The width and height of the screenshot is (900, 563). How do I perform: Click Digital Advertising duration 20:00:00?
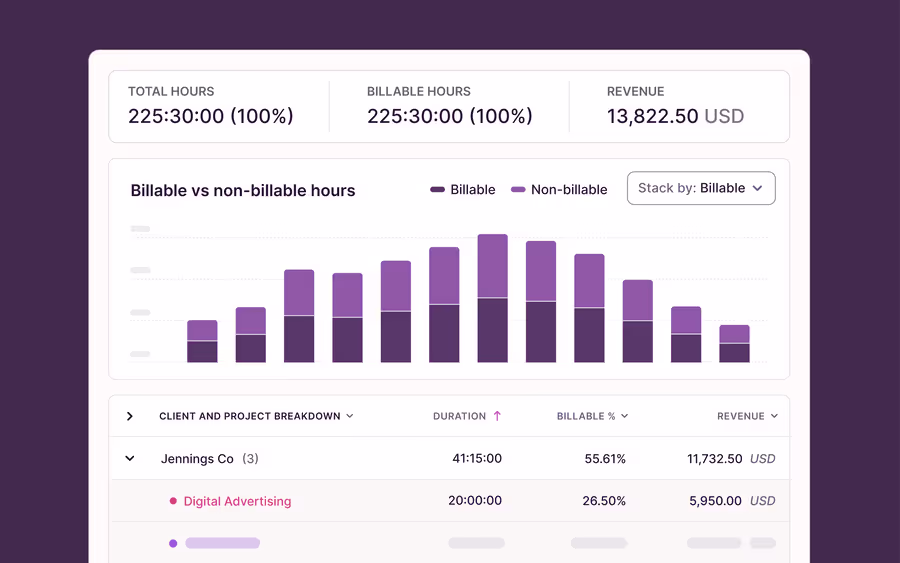point(475,500)
